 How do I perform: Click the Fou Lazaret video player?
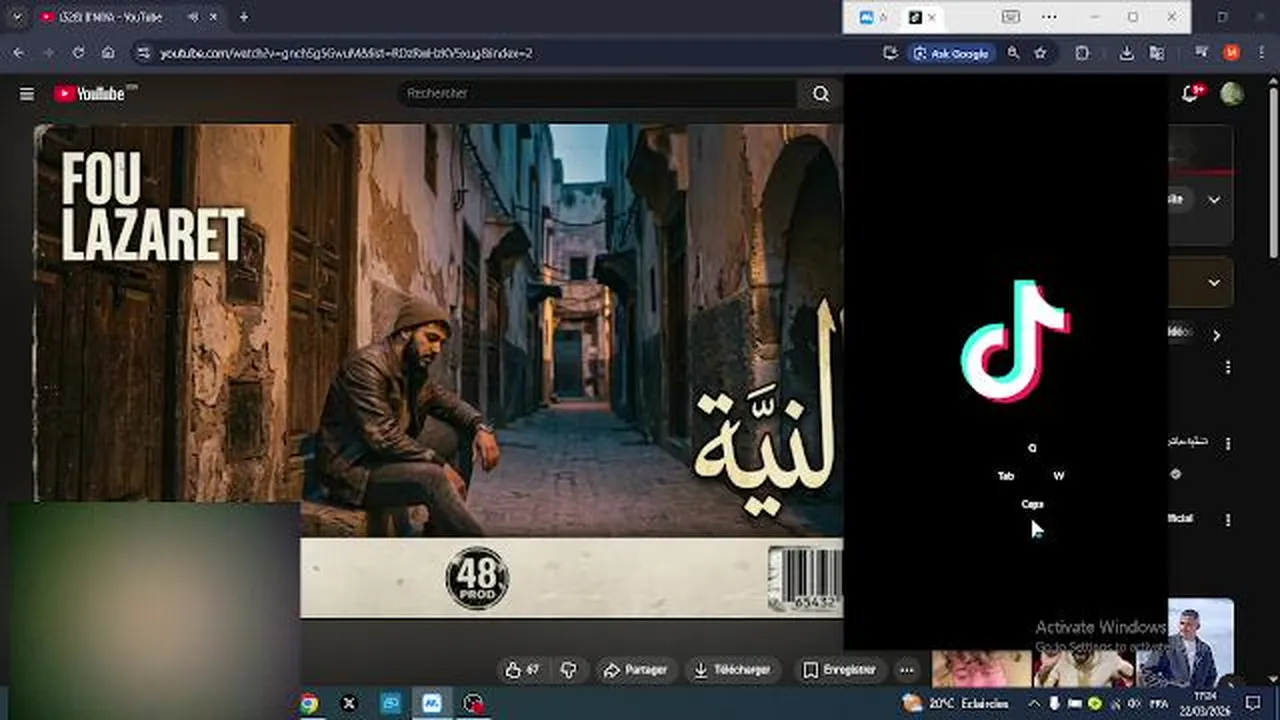(438, 370)
